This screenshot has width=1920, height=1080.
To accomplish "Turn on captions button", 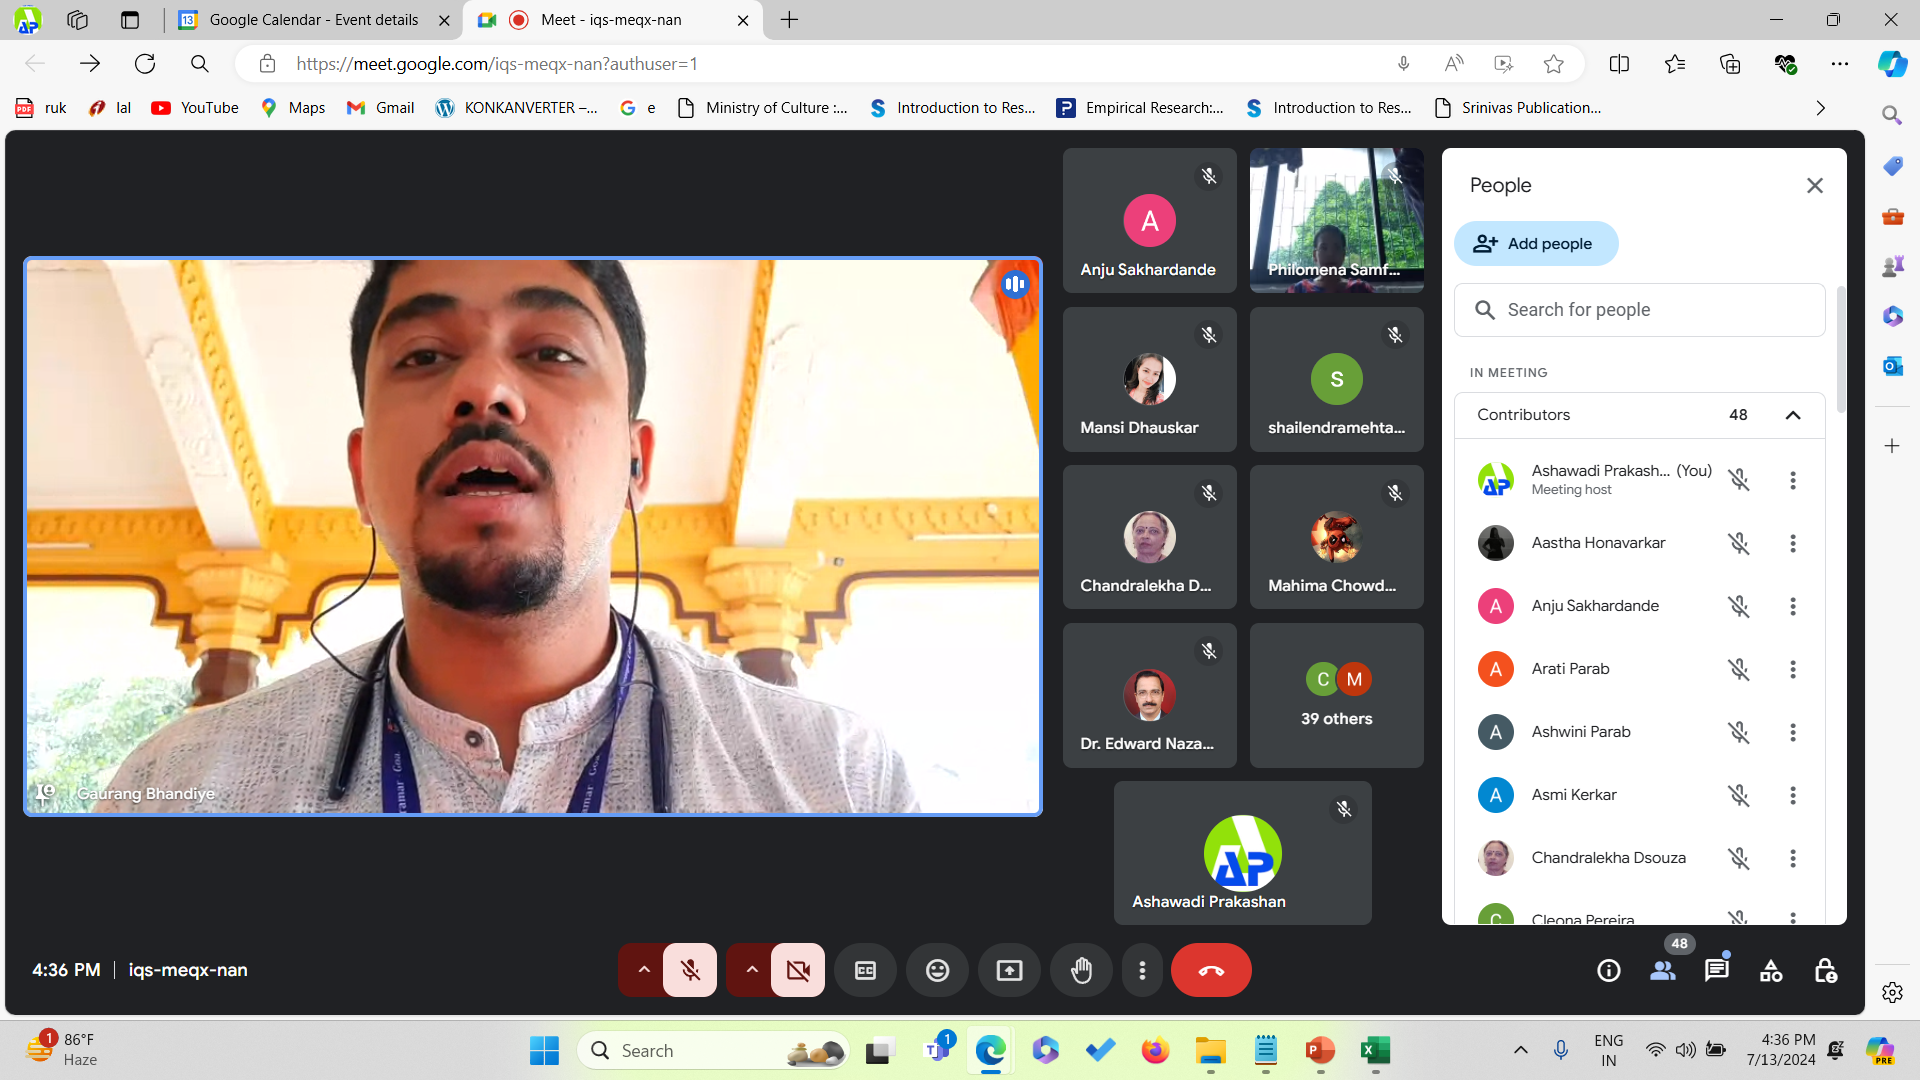I will point(865,970).
